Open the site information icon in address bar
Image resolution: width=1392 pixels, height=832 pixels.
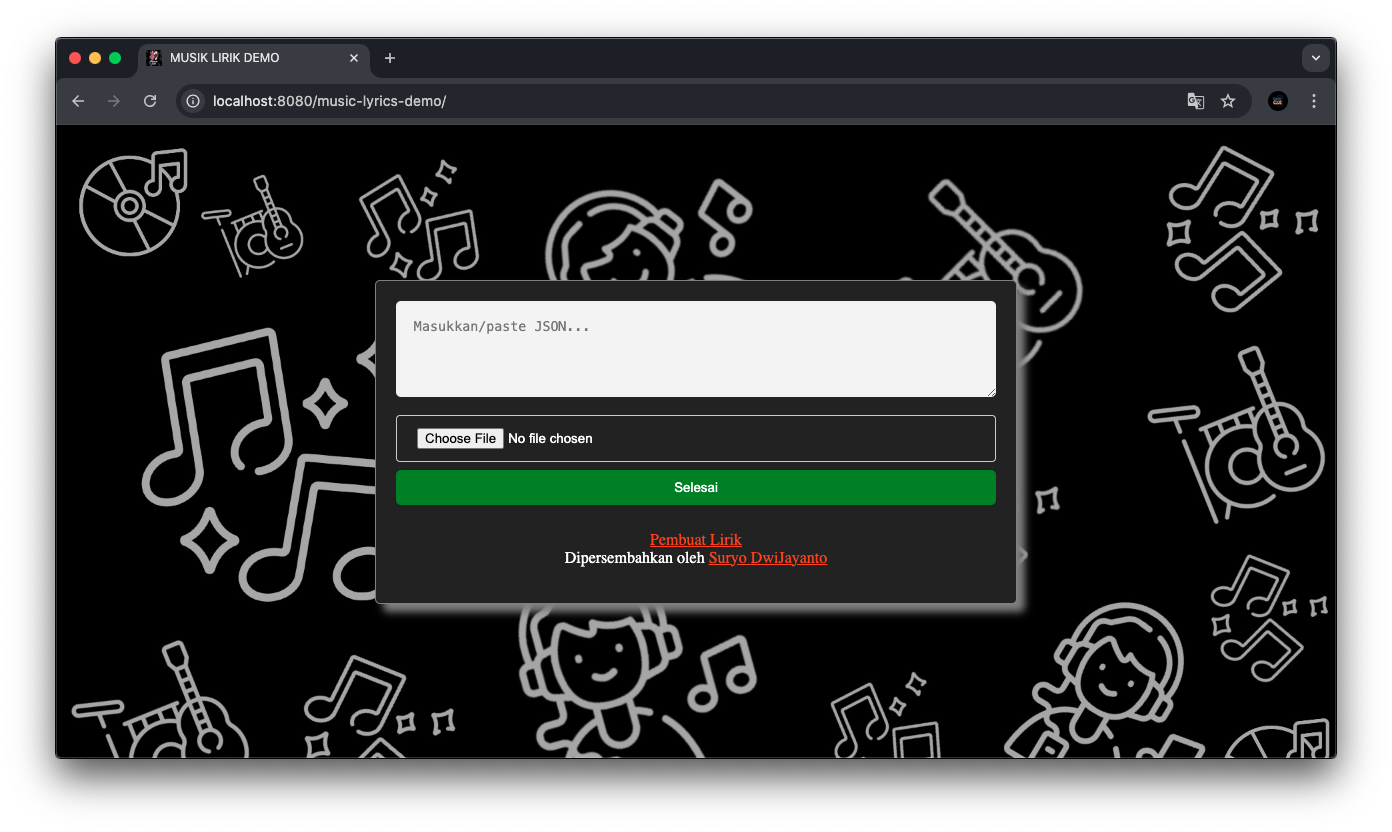(191, 101)
